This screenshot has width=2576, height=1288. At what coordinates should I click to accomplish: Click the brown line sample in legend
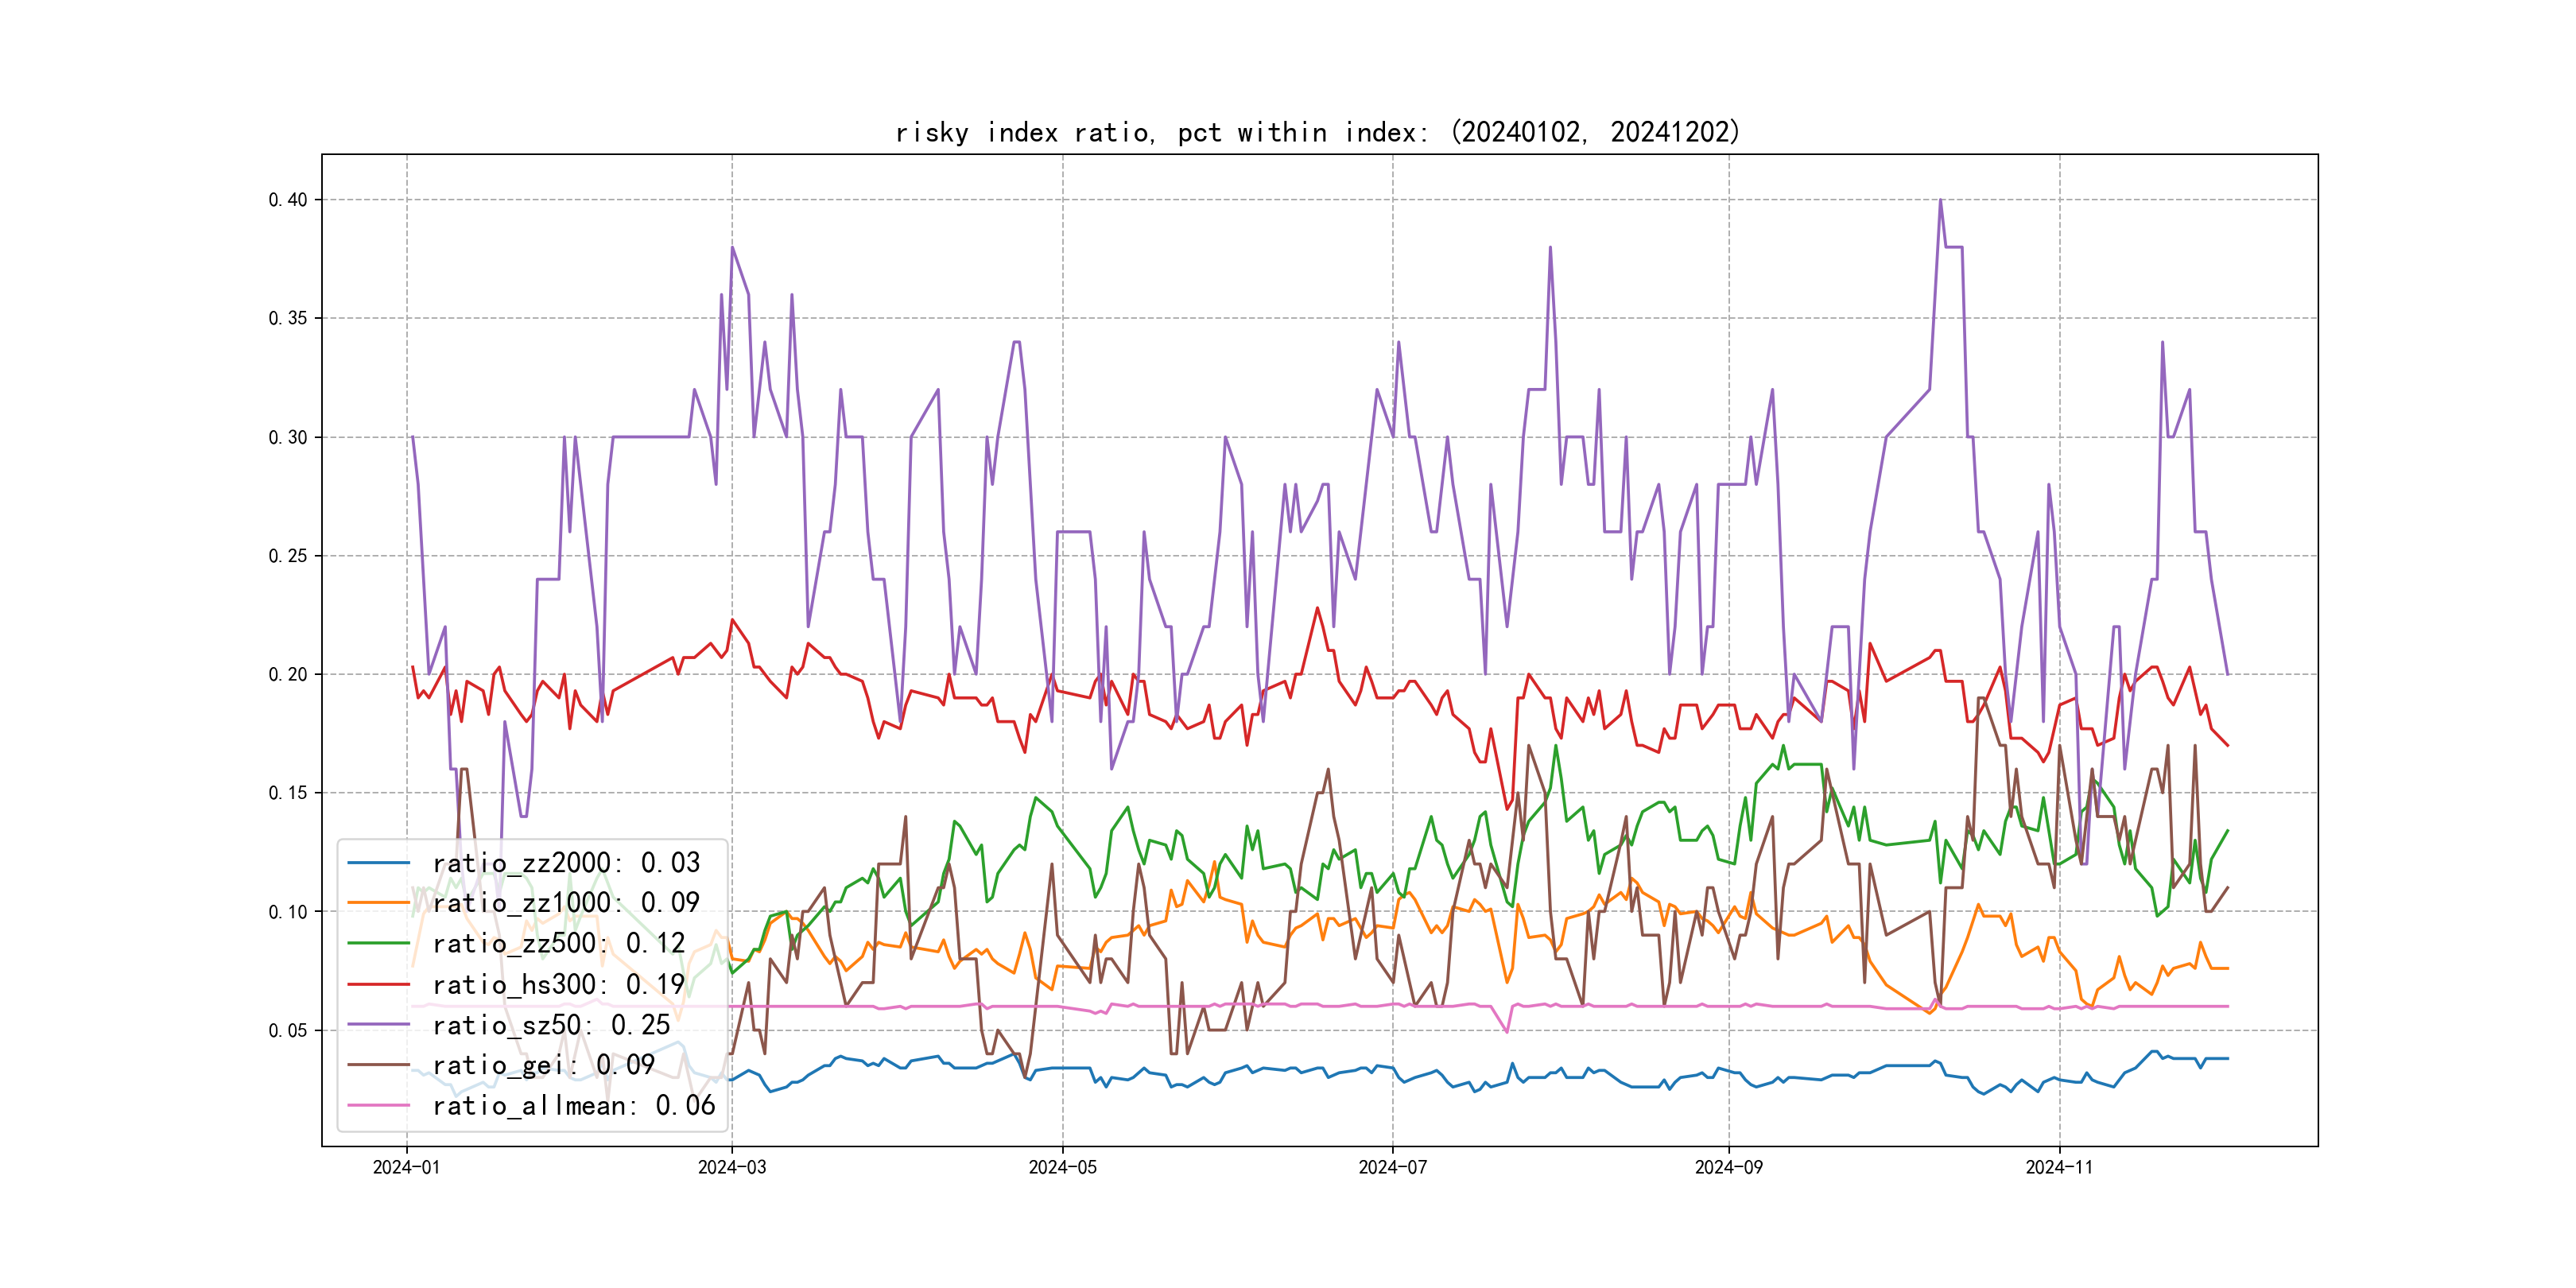[x=379, y=1065]
